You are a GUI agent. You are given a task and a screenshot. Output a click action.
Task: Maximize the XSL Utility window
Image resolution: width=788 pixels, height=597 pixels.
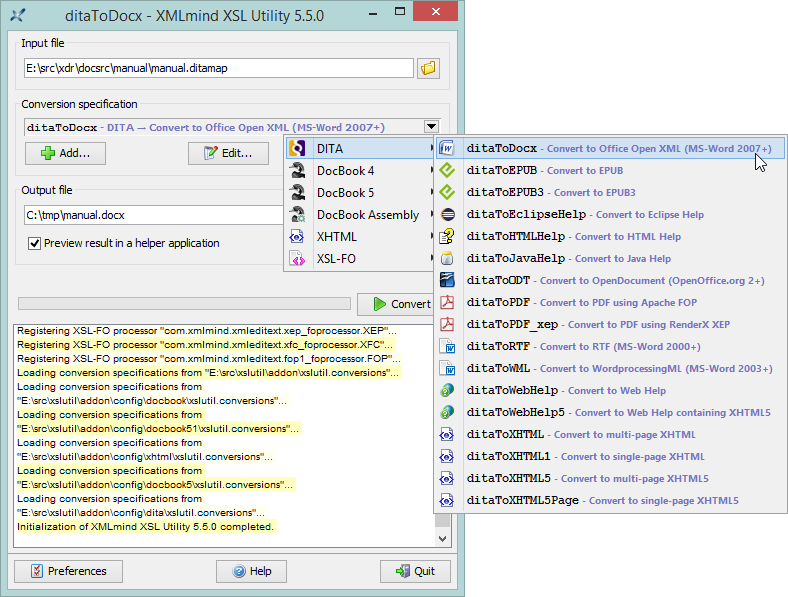[400, 12]
